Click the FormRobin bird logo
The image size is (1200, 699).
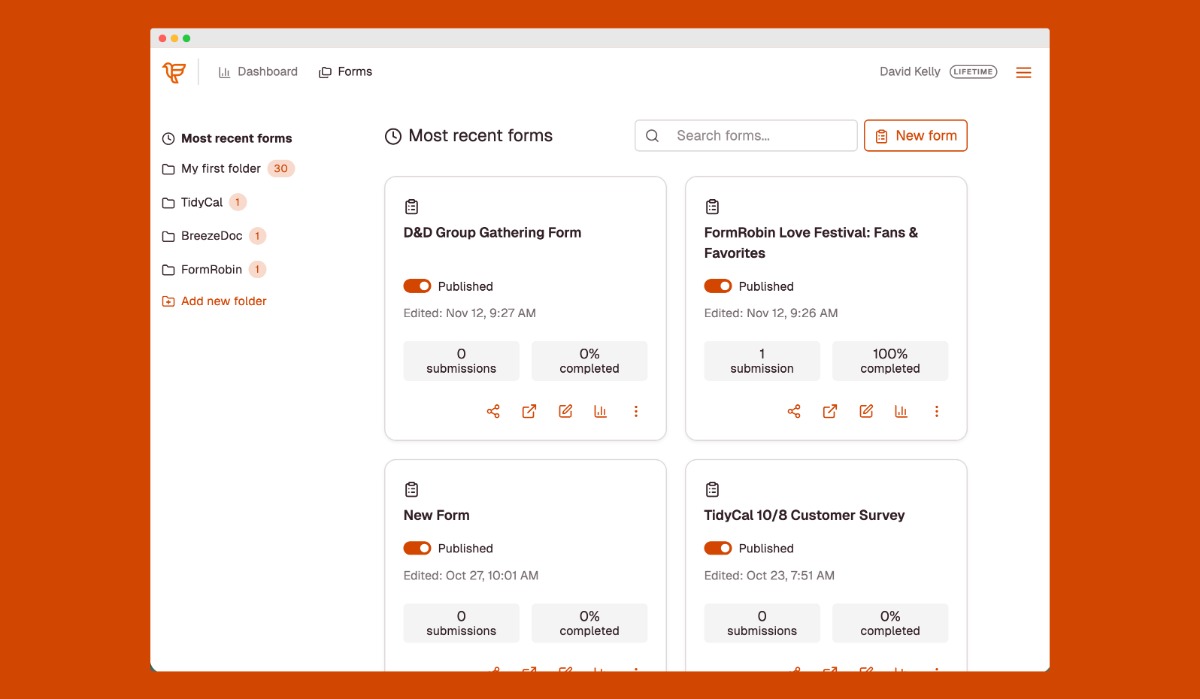click(174, 72)
